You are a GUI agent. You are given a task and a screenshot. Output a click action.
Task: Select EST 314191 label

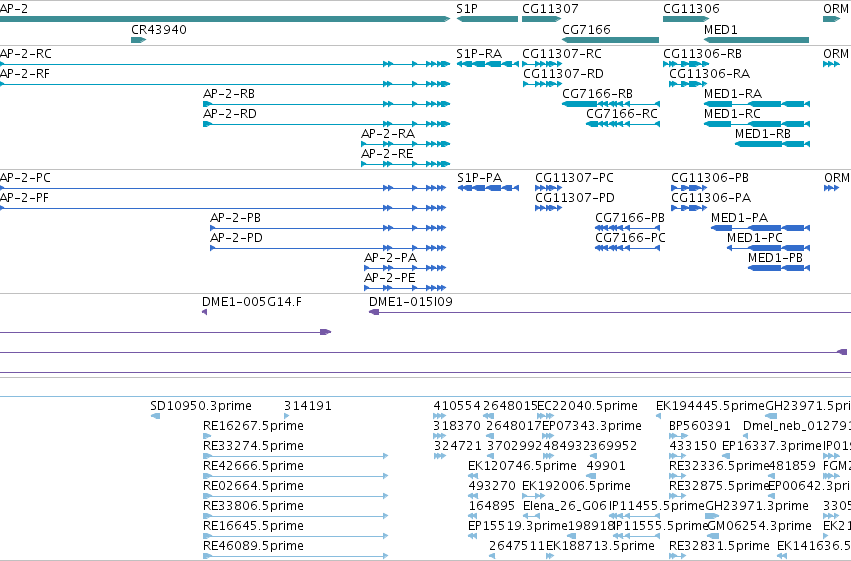(308, 406)
